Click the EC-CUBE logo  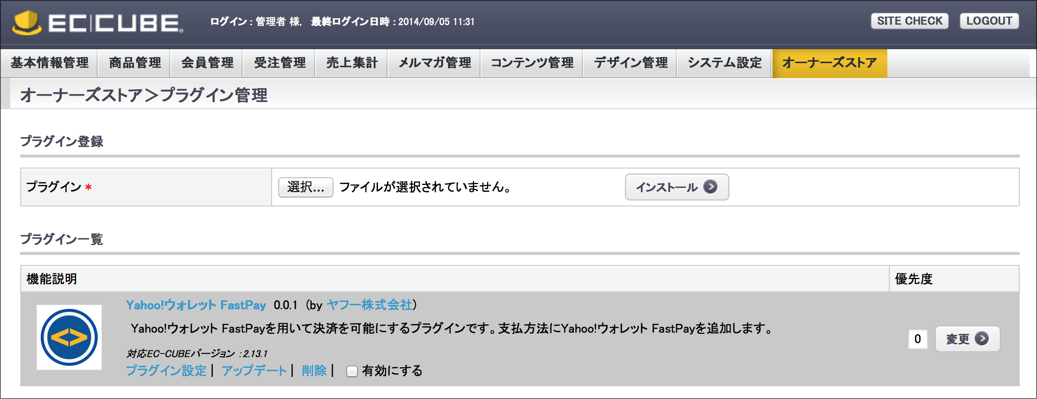point(97,22)
